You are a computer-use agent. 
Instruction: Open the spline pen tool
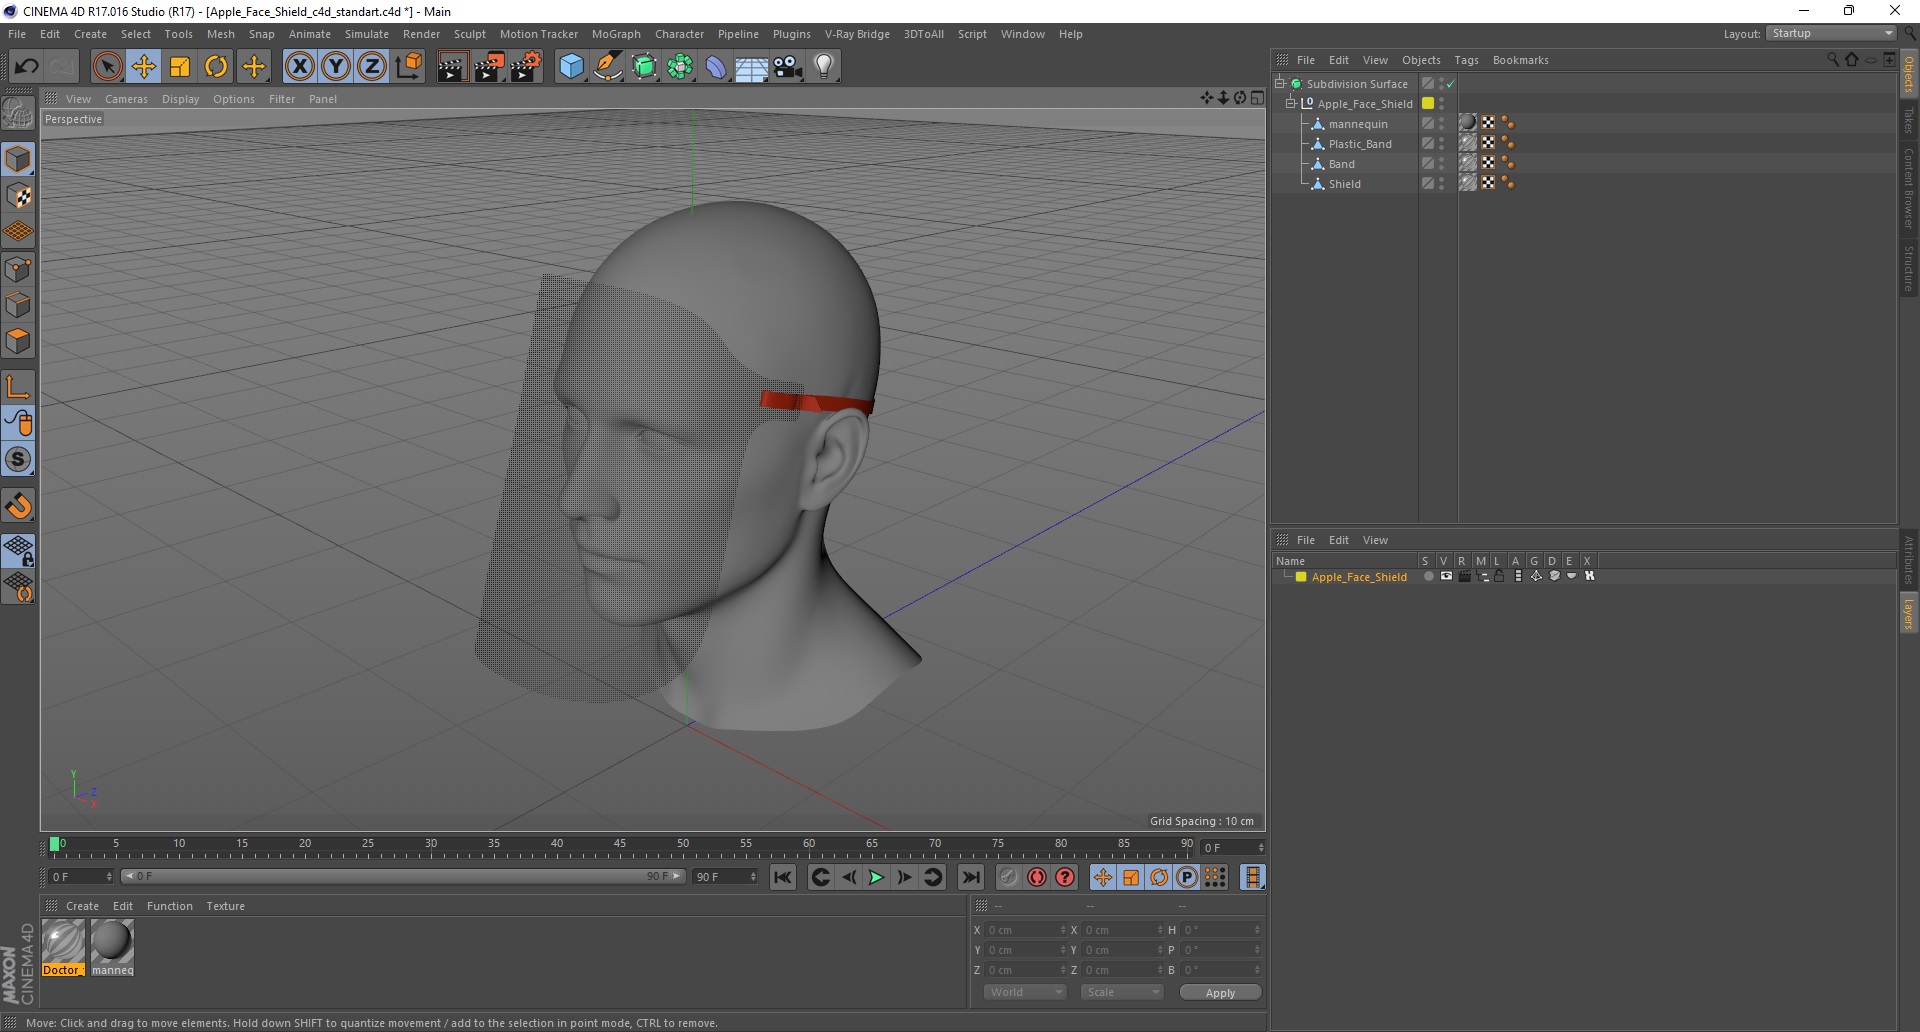tap(608, 67)
